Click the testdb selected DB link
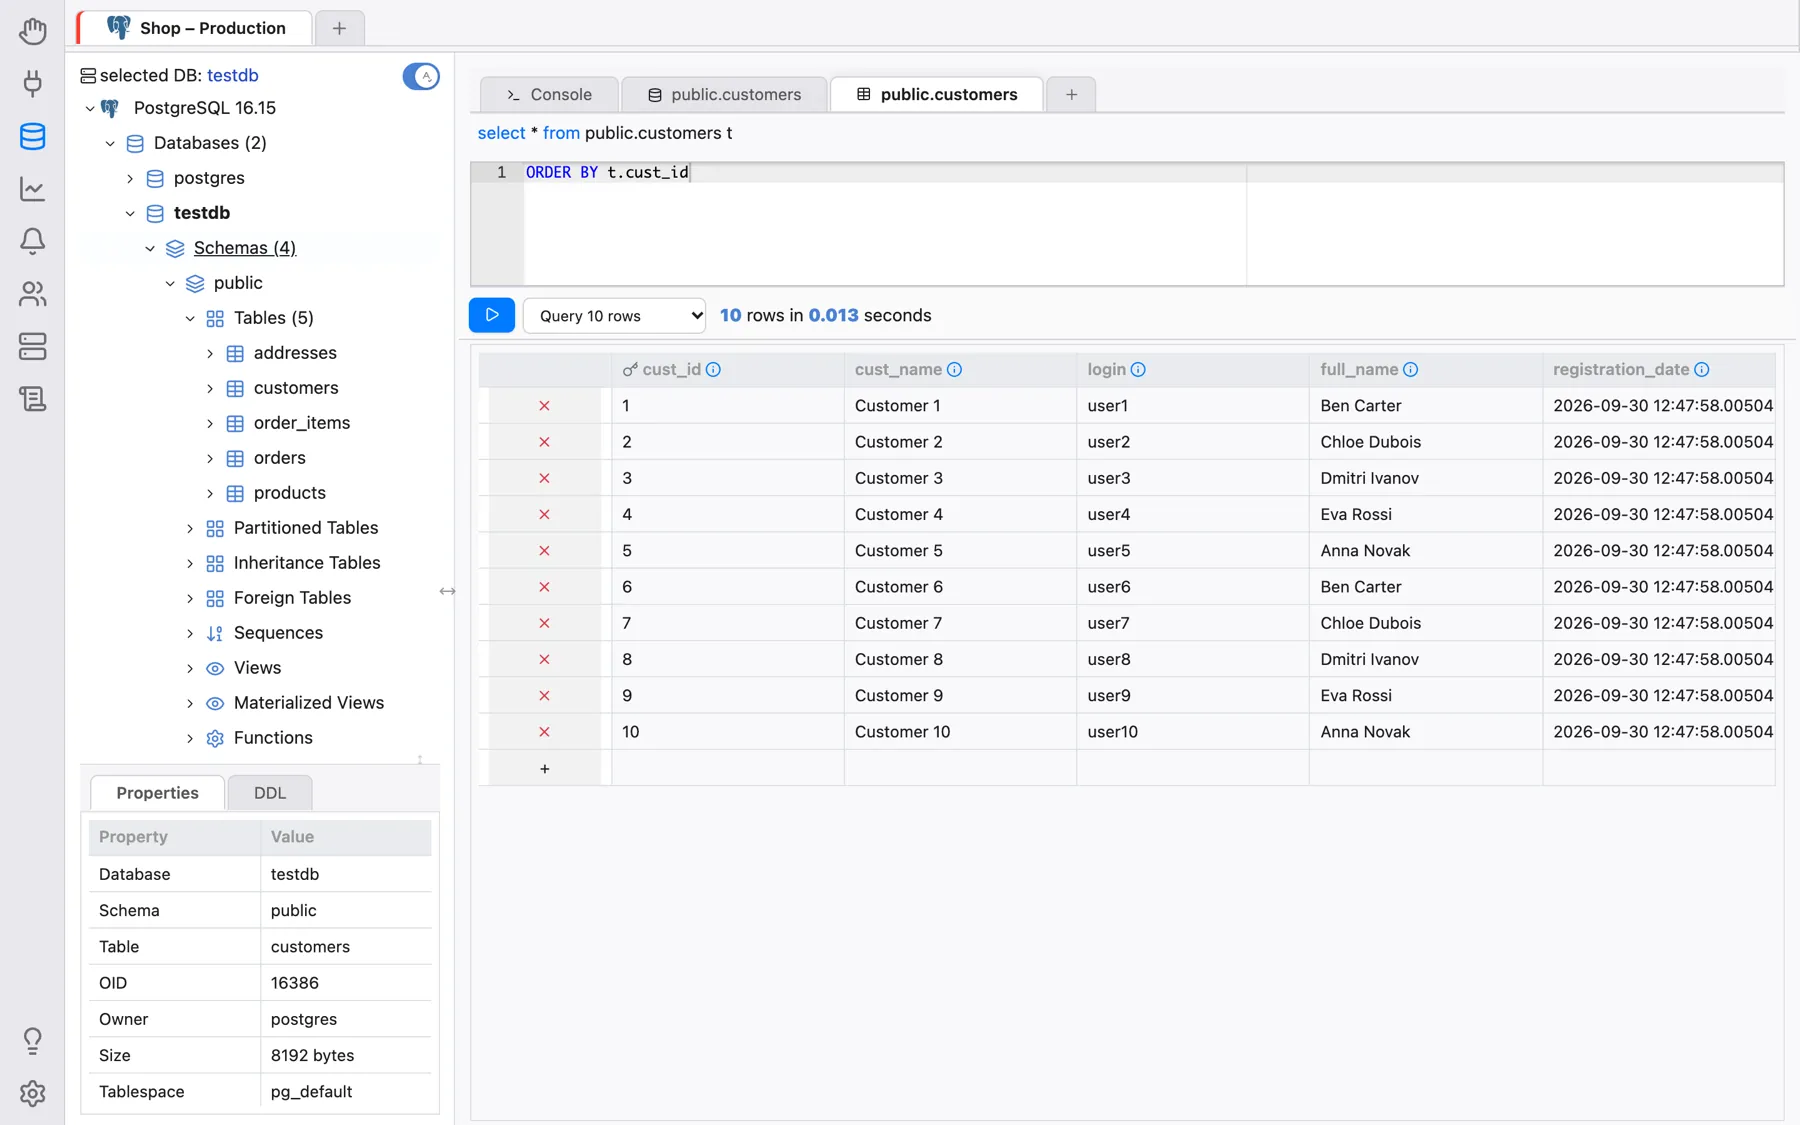Screen dimensions: 1800x1125 tap(233, 75)
